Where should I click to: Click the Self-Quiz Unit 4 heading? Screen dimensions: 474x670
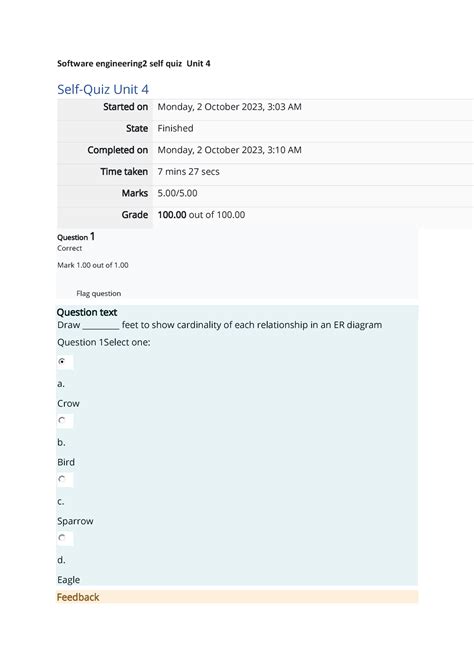103,89
